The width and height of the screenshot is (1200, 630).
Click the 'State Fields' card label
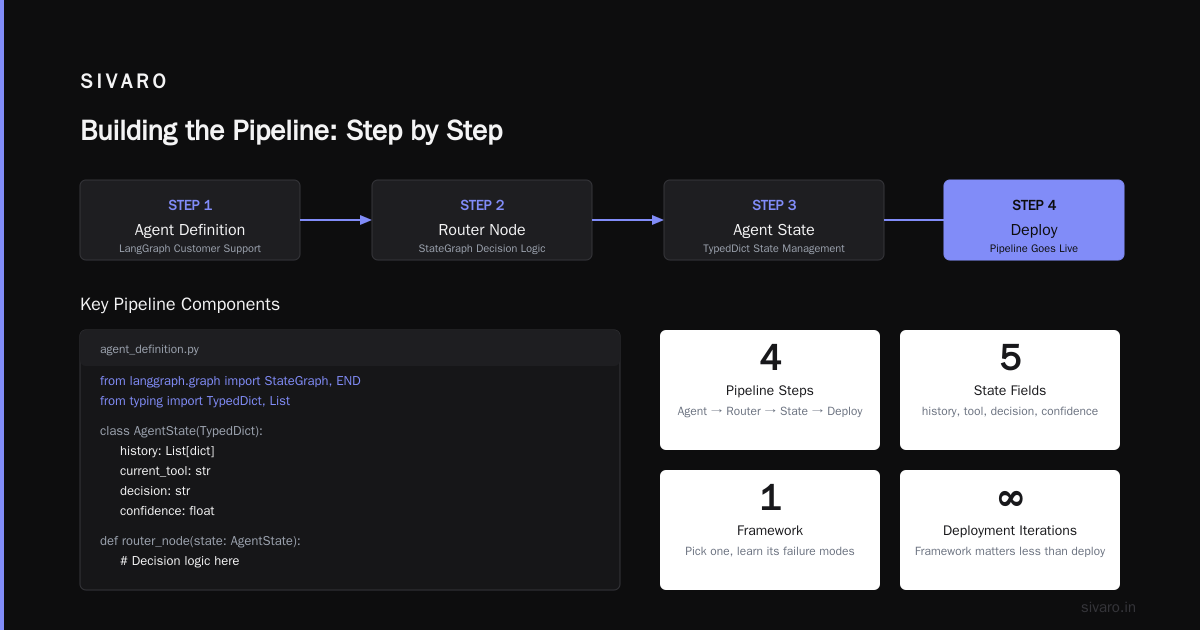[1010, 391]
